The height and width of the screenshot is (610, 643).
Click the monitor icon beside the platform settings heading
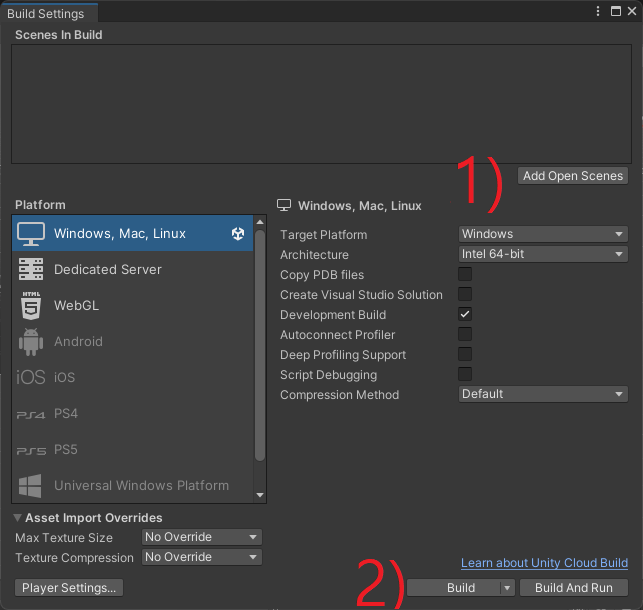[284, 205]
